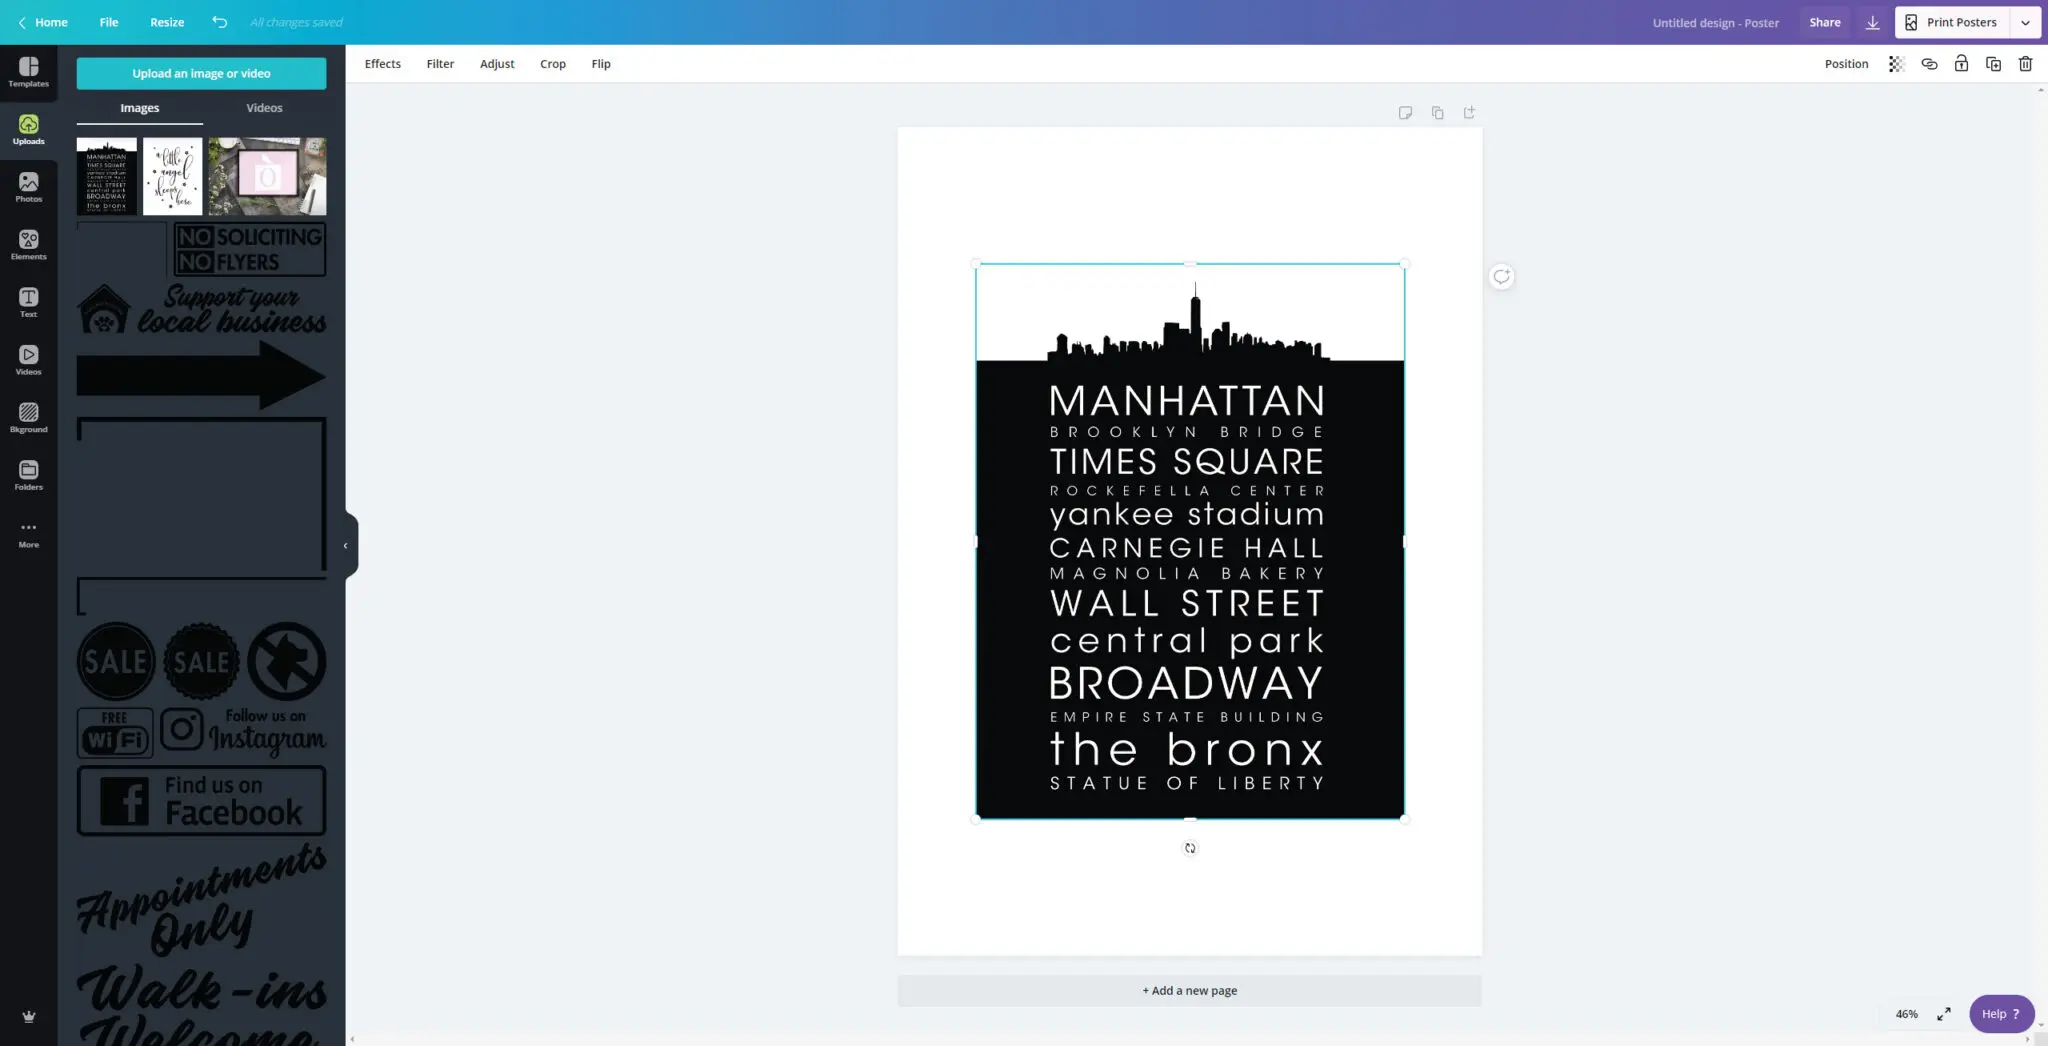
Task: Switch to the Images tab
Action: click(x=140, y=108)
